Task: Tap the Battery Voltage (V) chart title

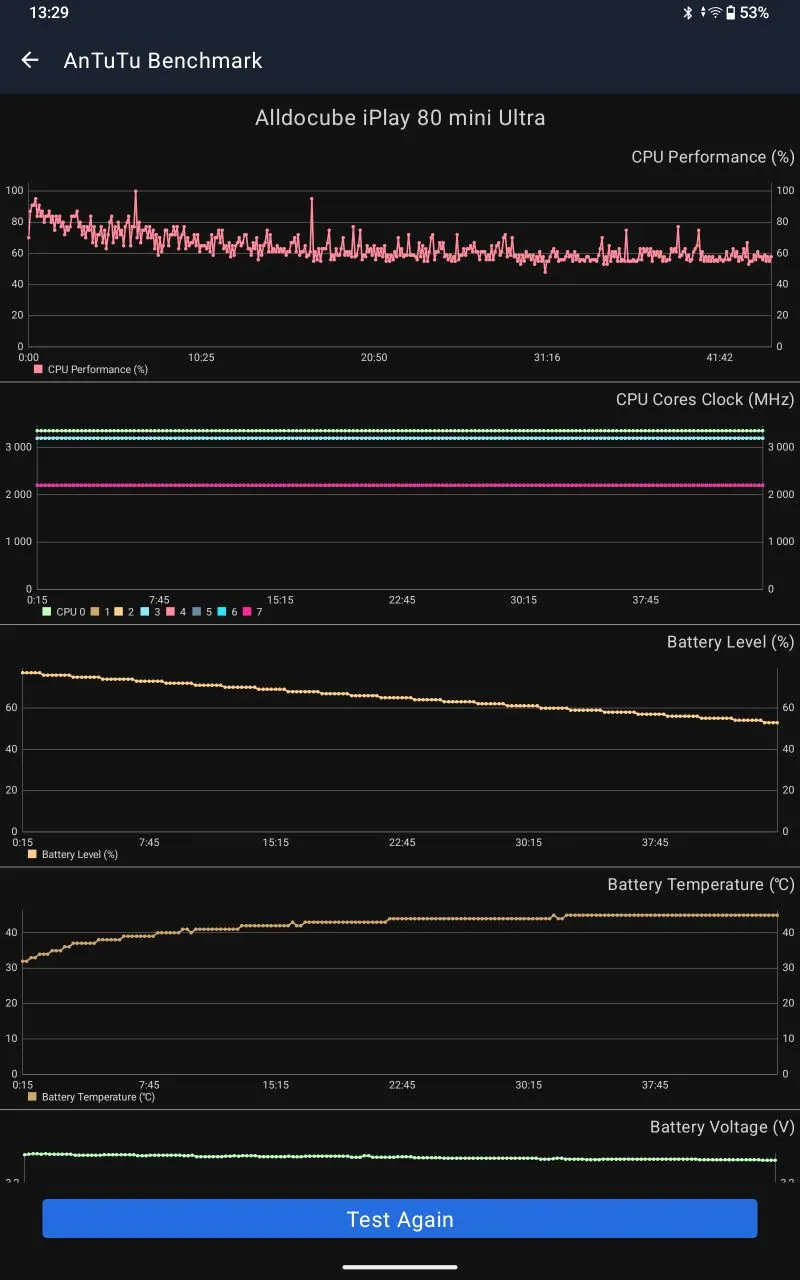Action: pos(722,1127)
